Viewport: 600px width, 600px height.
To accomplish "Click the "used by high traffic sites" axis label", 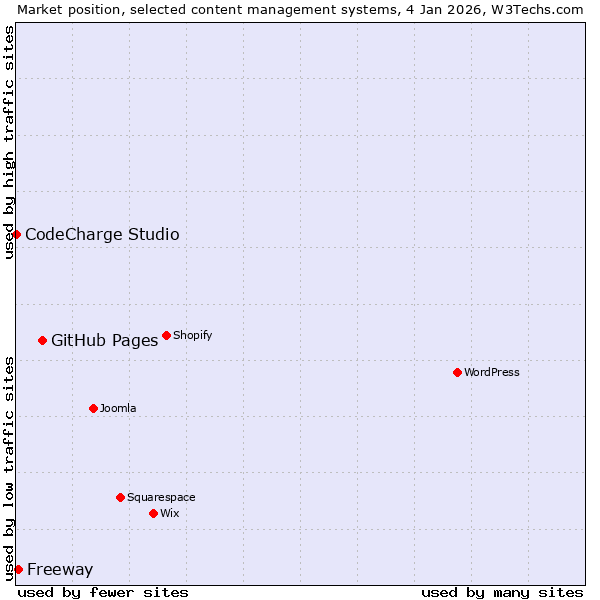I will [9, 142].
